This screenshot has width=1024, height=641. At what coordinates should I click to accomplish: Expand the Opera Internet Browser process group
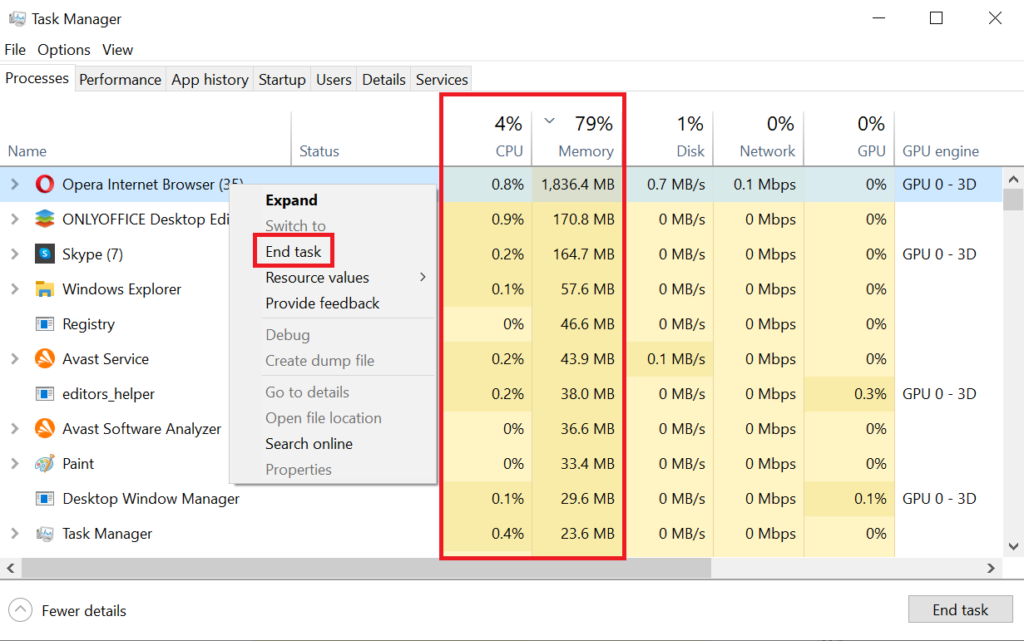point(14,184)
